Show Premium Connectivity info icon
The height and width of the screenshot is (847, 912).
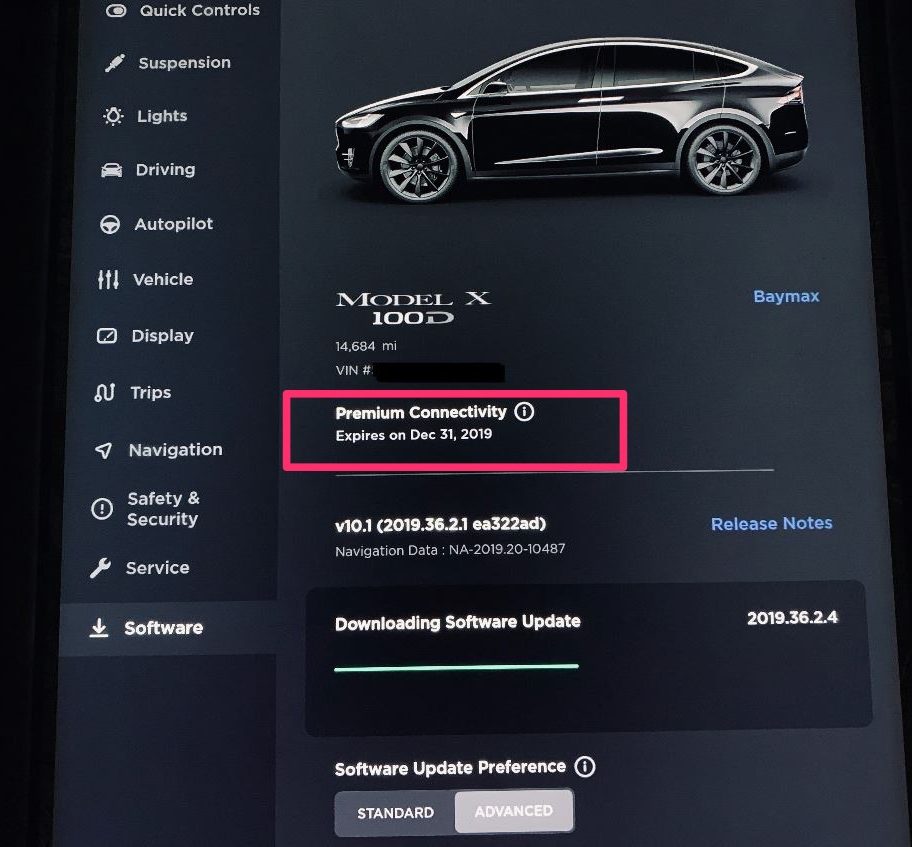524,412
